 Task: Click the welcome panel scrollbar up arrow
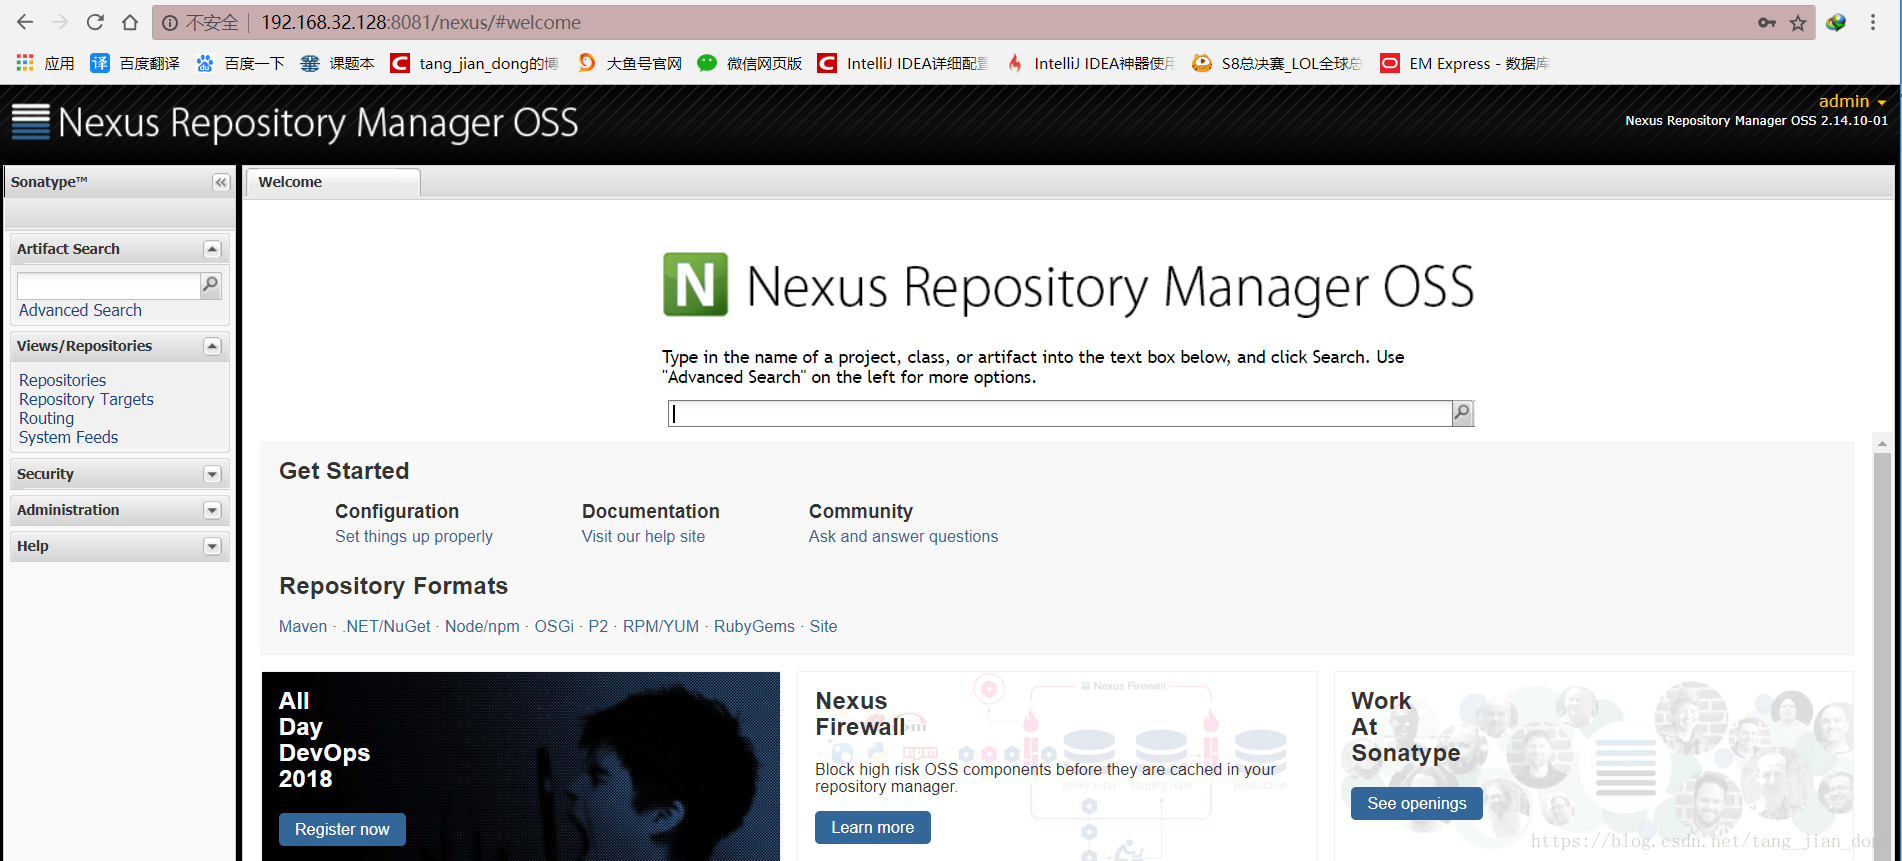point(1882,443)
